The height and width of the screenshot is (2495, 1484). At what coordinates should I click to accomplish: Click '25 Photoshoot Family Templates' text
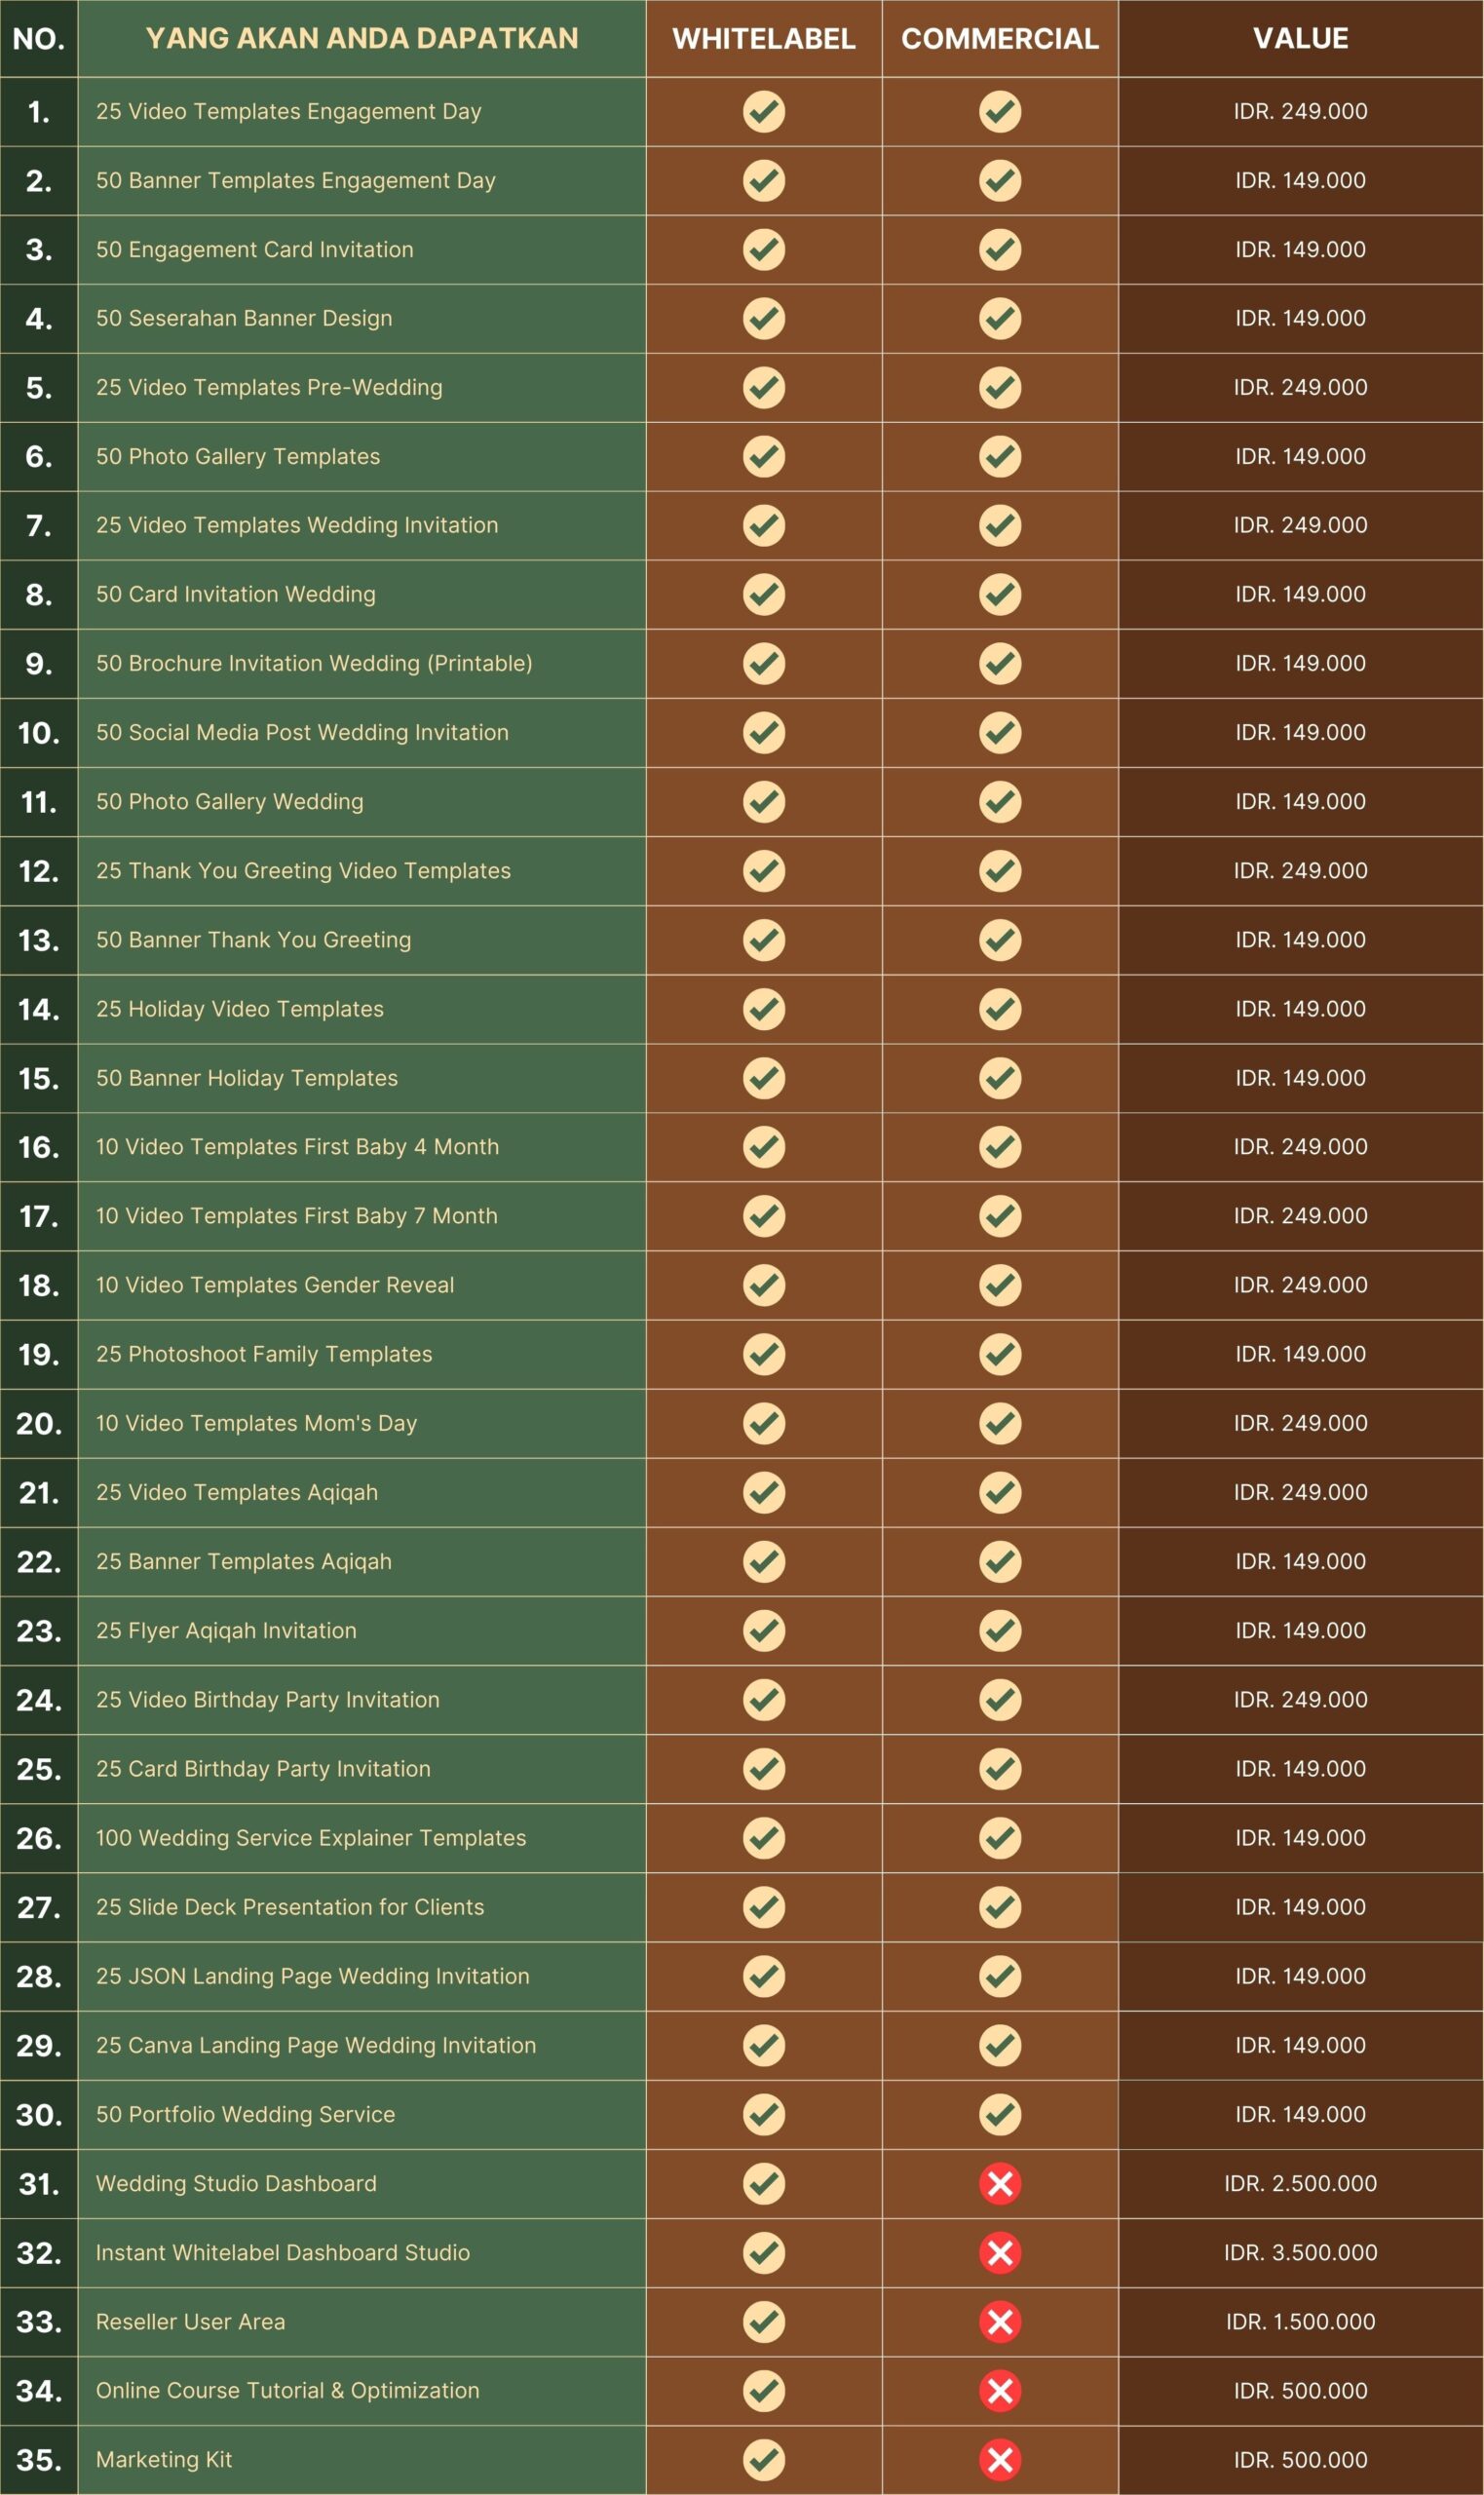pyautogui.click(x=264, y=1354)
